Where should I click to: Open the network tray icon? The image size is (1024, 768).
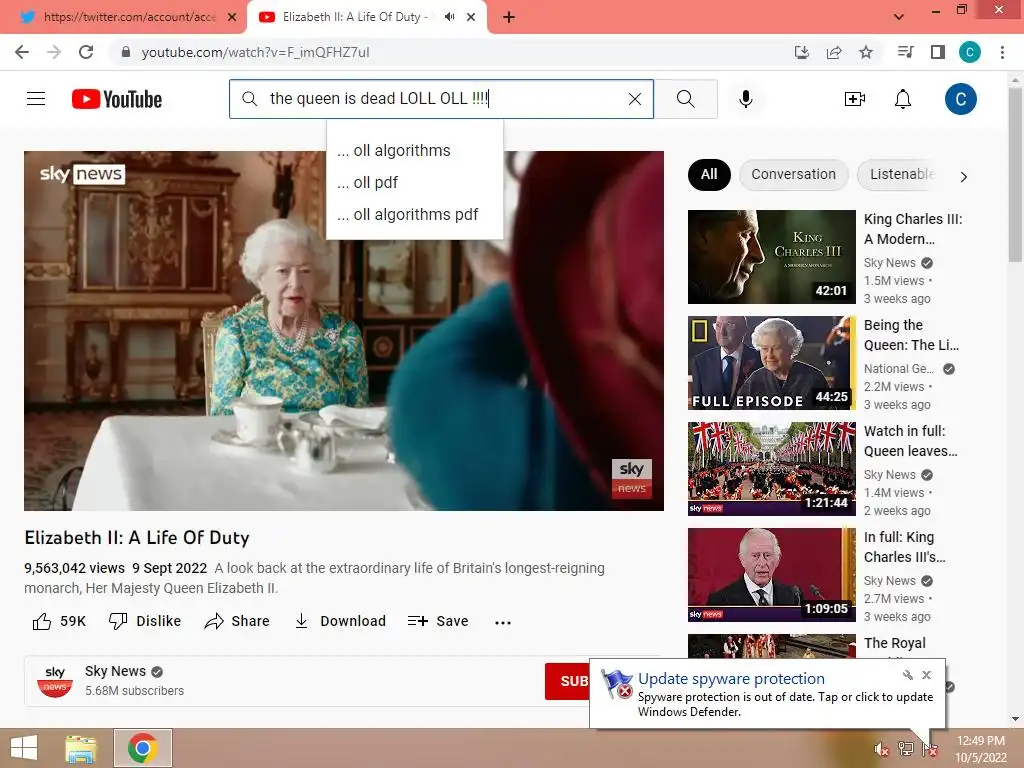pyautogui.click(x=906, y=749)
